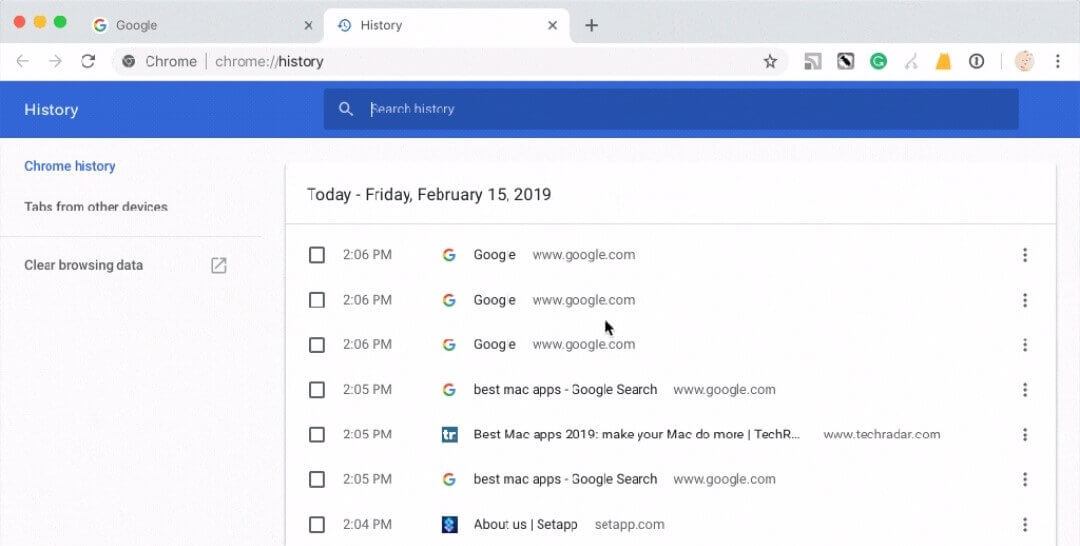Expand more actions menu for the Setapp entry
1080x546 pixels.
click(1024, 524)
